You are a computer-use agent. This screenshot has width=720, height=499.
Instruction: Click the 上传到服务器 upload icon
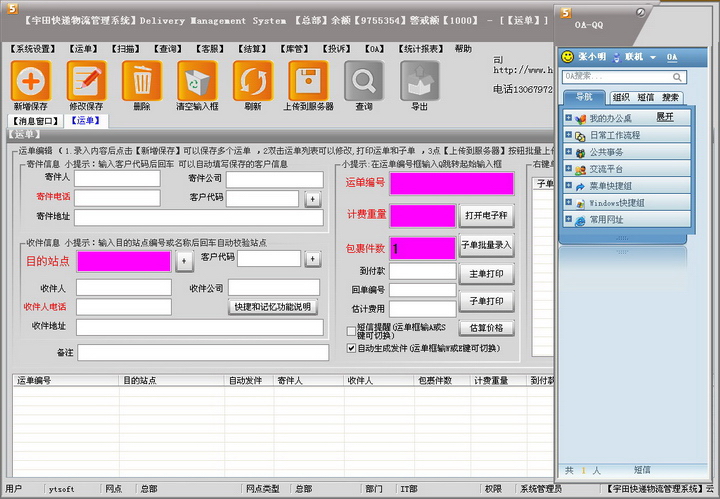(308, 80)
